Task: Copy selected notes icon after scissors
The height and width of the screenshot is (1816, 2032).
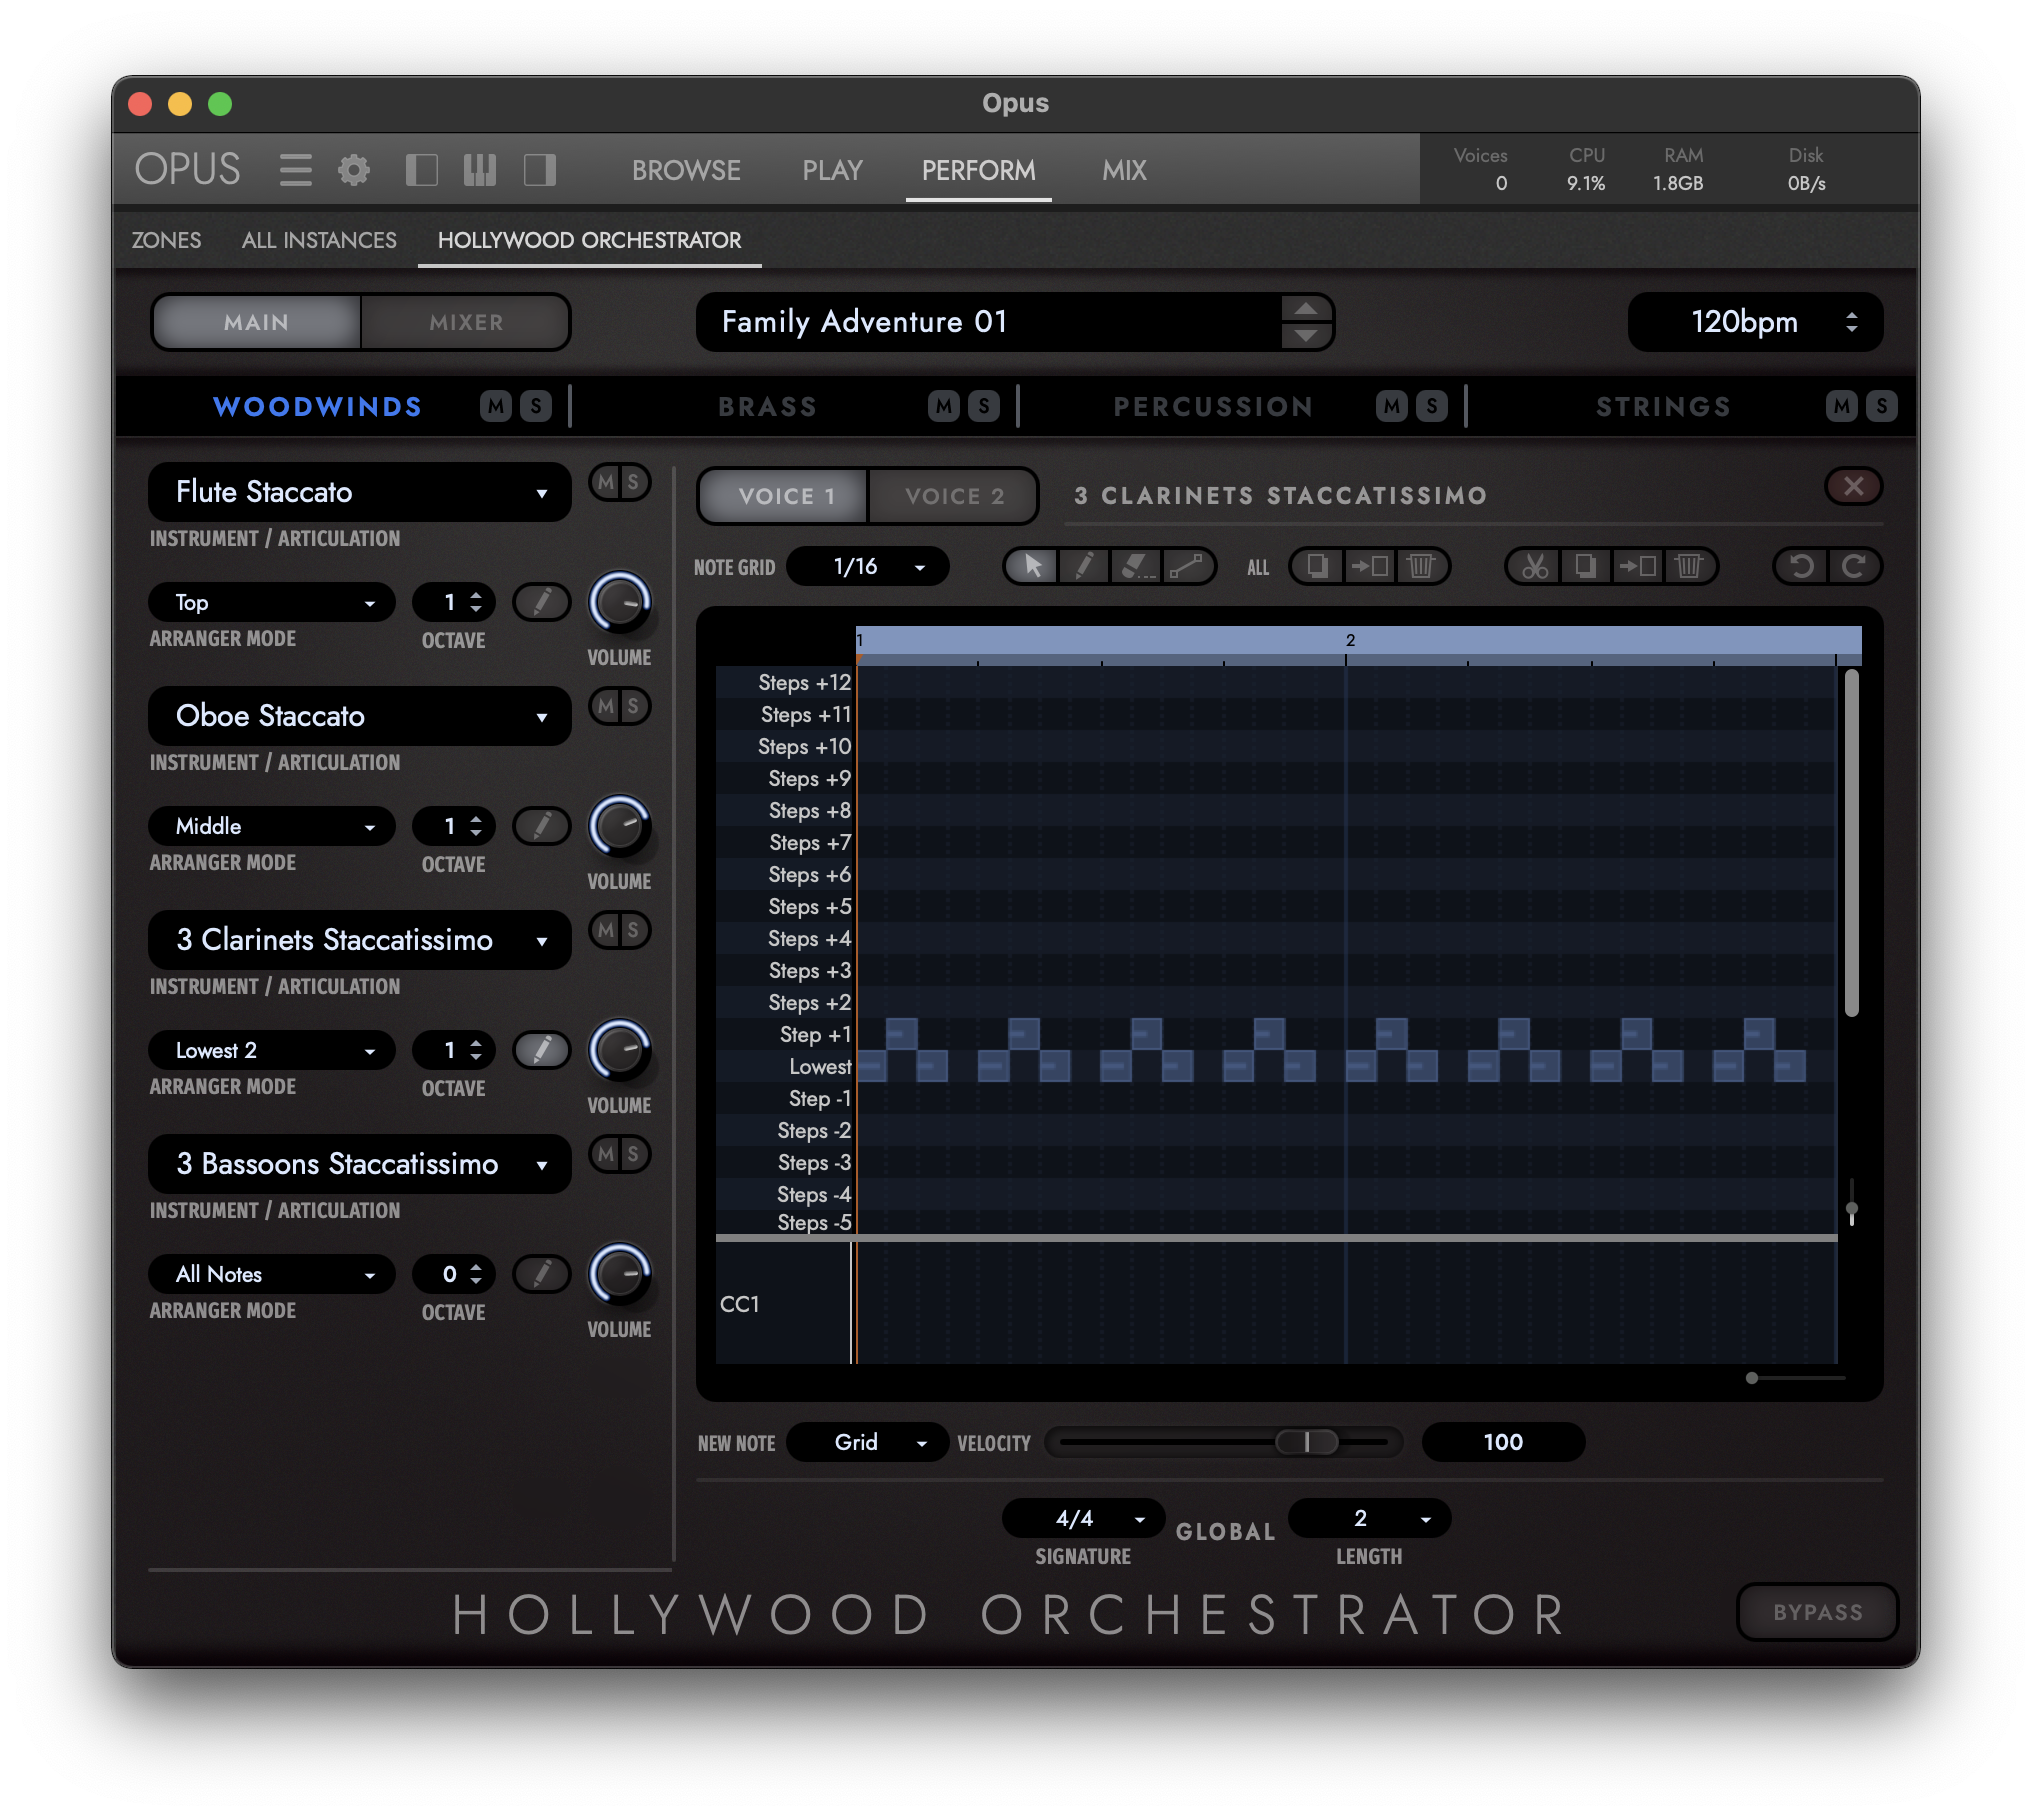Action: pos(1585,567)
